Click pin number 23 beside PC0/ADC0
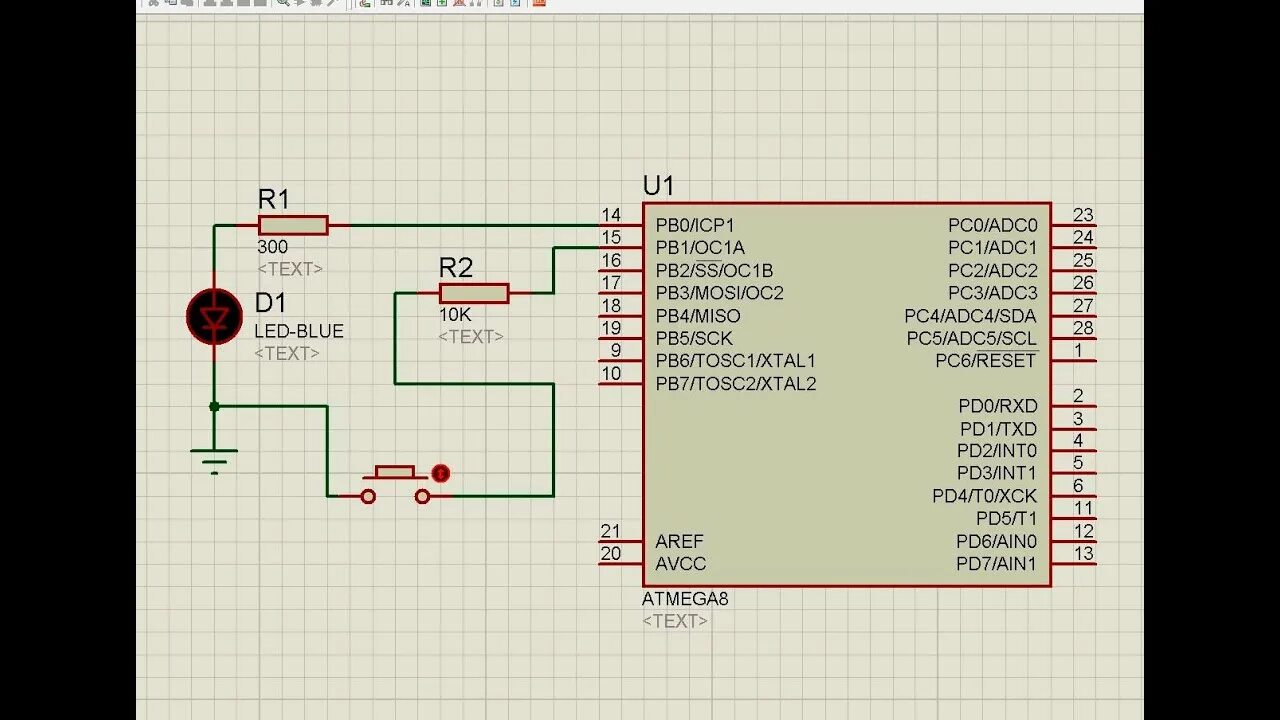Screen dimensions: 1280x720 click(1083, 215)
